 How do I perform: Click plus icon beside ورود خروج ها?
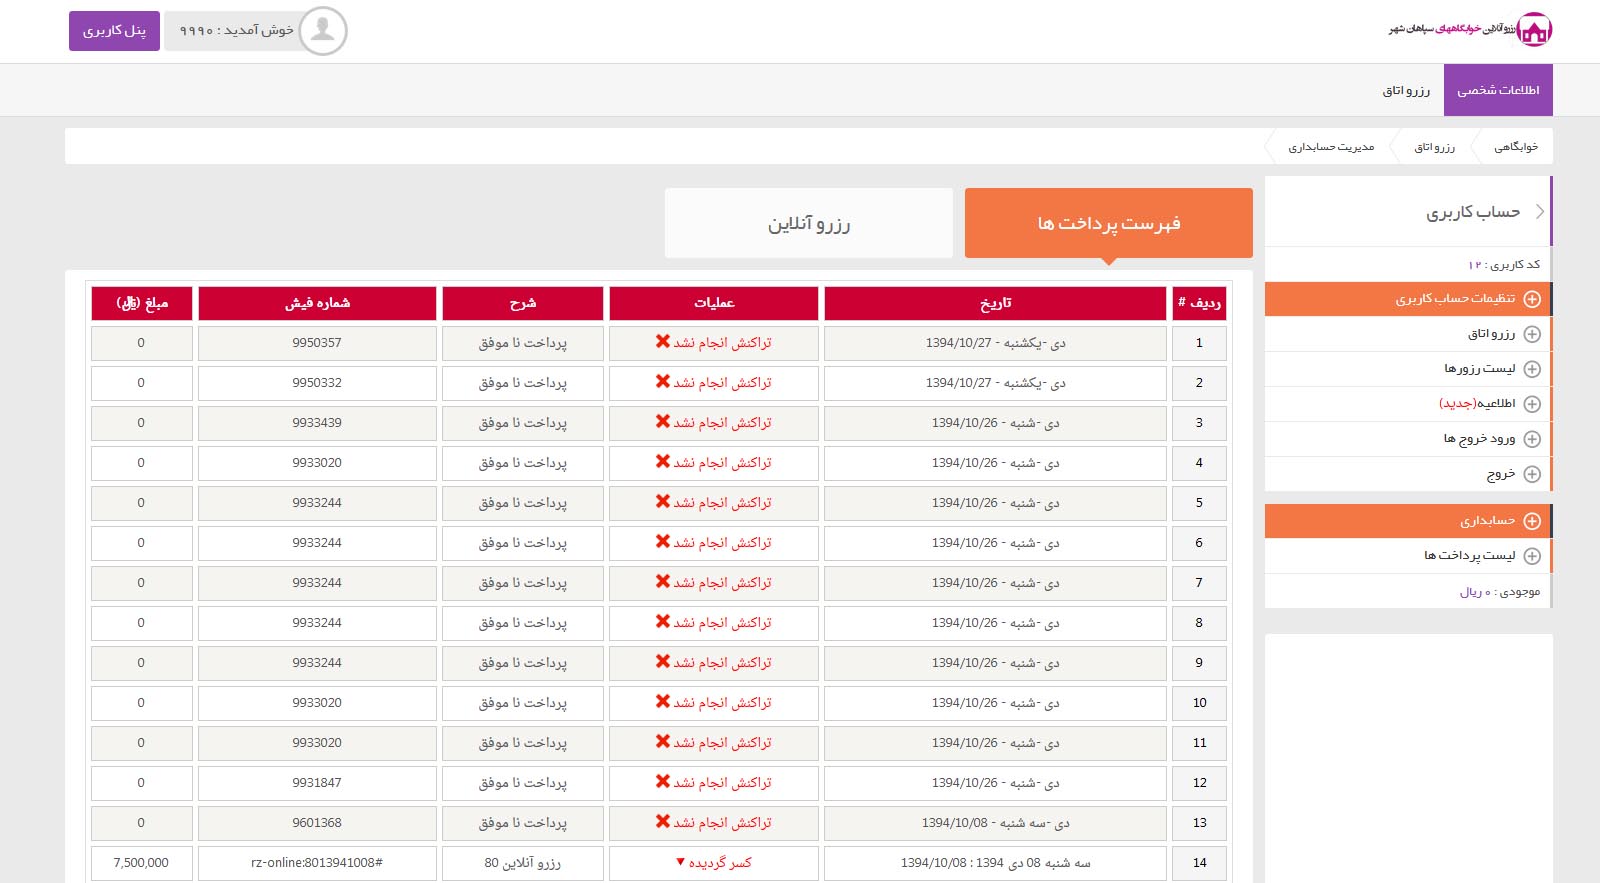(x=1532, y=439)
